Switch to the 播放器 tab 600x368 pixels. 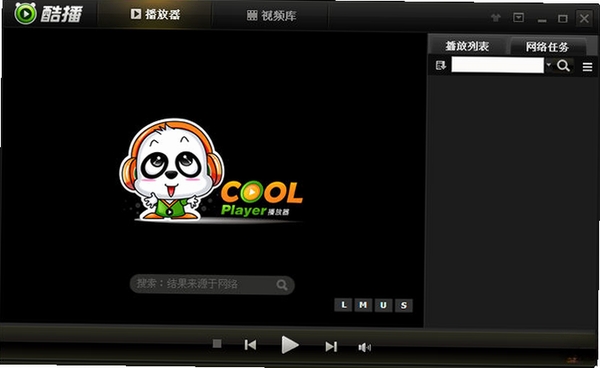[x=155, y=15]
